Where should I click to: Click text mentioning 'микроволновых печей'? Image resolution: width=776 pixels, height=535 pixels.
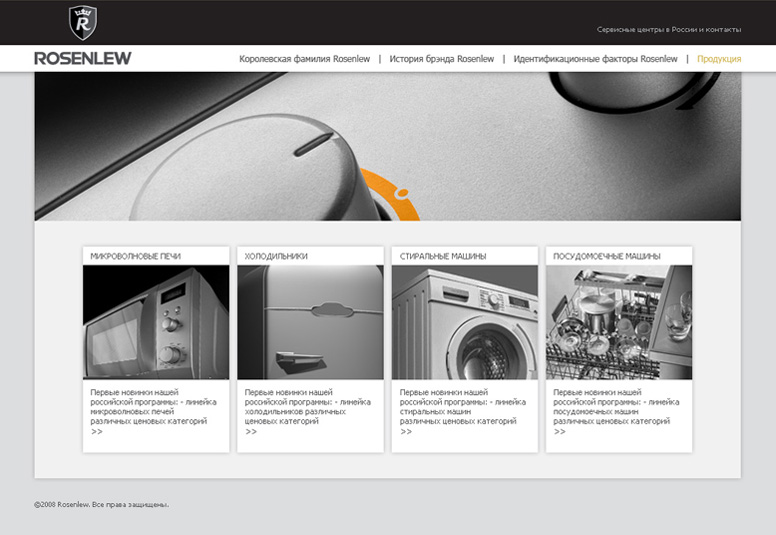(132, 411)
